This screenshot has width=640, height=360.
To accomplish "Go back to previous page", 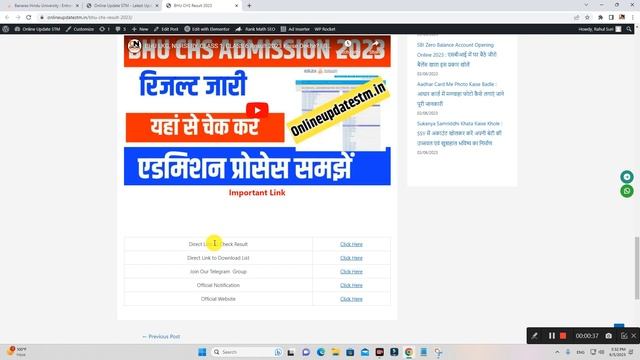I will point(7,18).
